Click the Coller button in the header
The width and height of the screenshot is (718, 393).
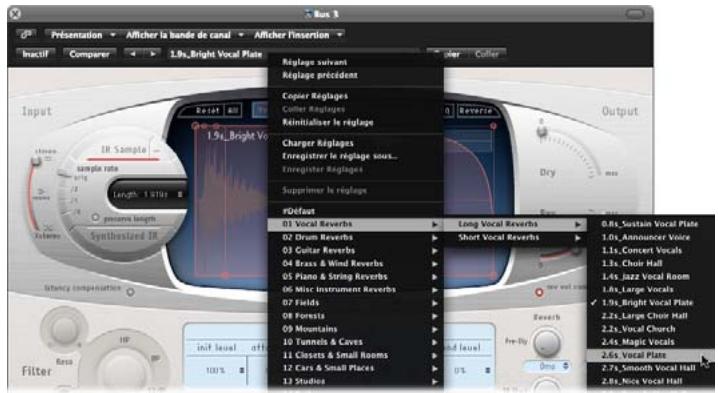(487, 54)
